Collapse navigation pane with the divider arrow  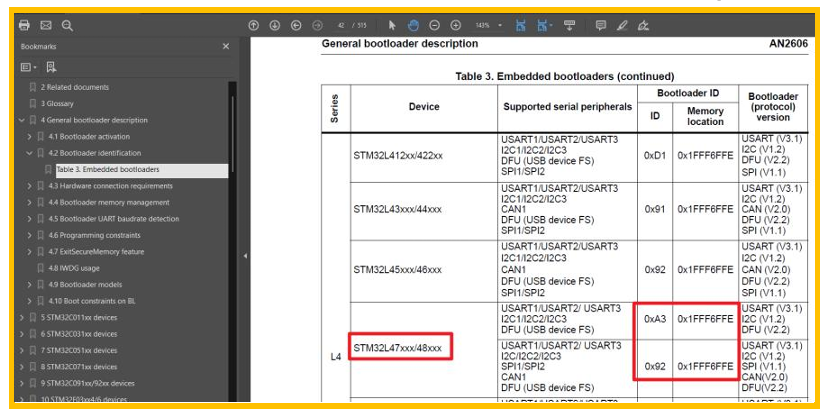point(245,256)
